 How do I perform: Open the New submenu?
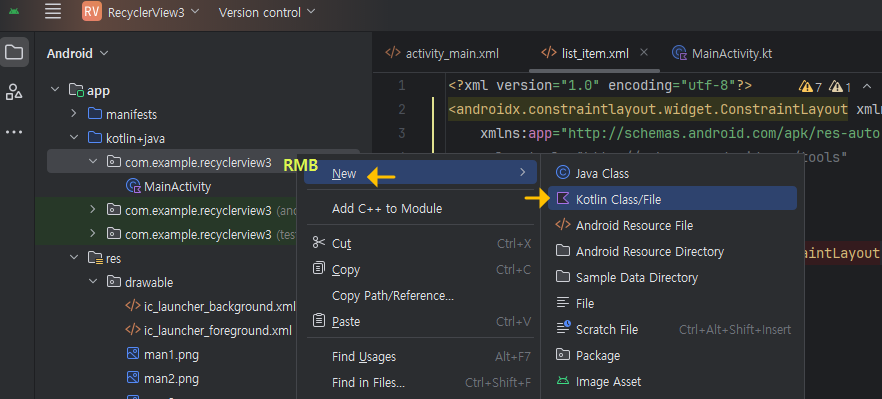pos(420,173)
